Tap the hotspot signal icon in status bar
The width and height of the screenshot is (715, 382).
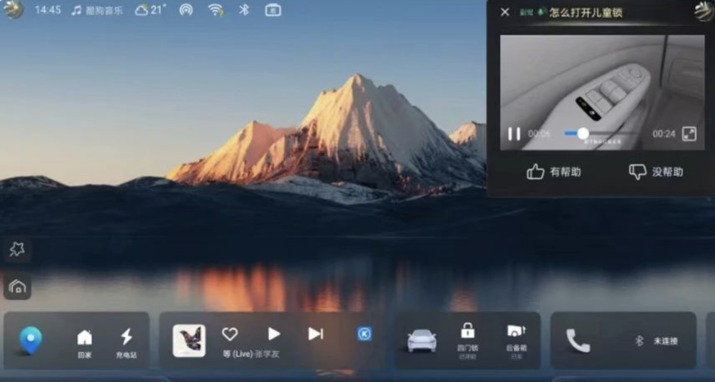[x=186, y=10]
